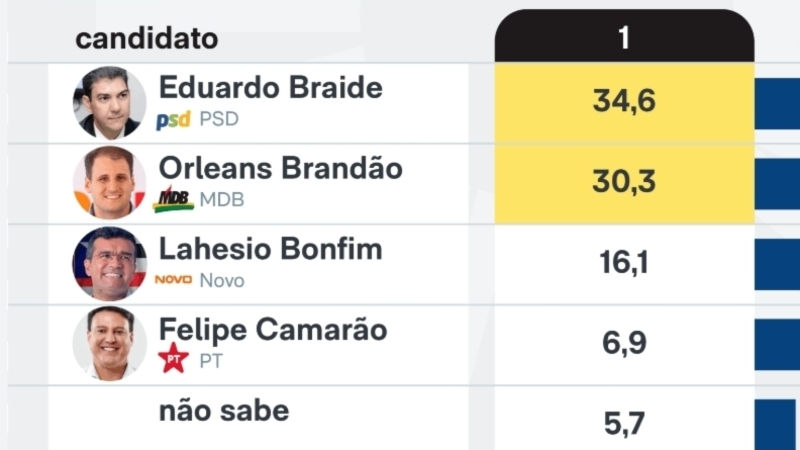This screenshot has width=800, height=450.
Task: Select the column header tab labeled 1
Action: click(624, 39)
